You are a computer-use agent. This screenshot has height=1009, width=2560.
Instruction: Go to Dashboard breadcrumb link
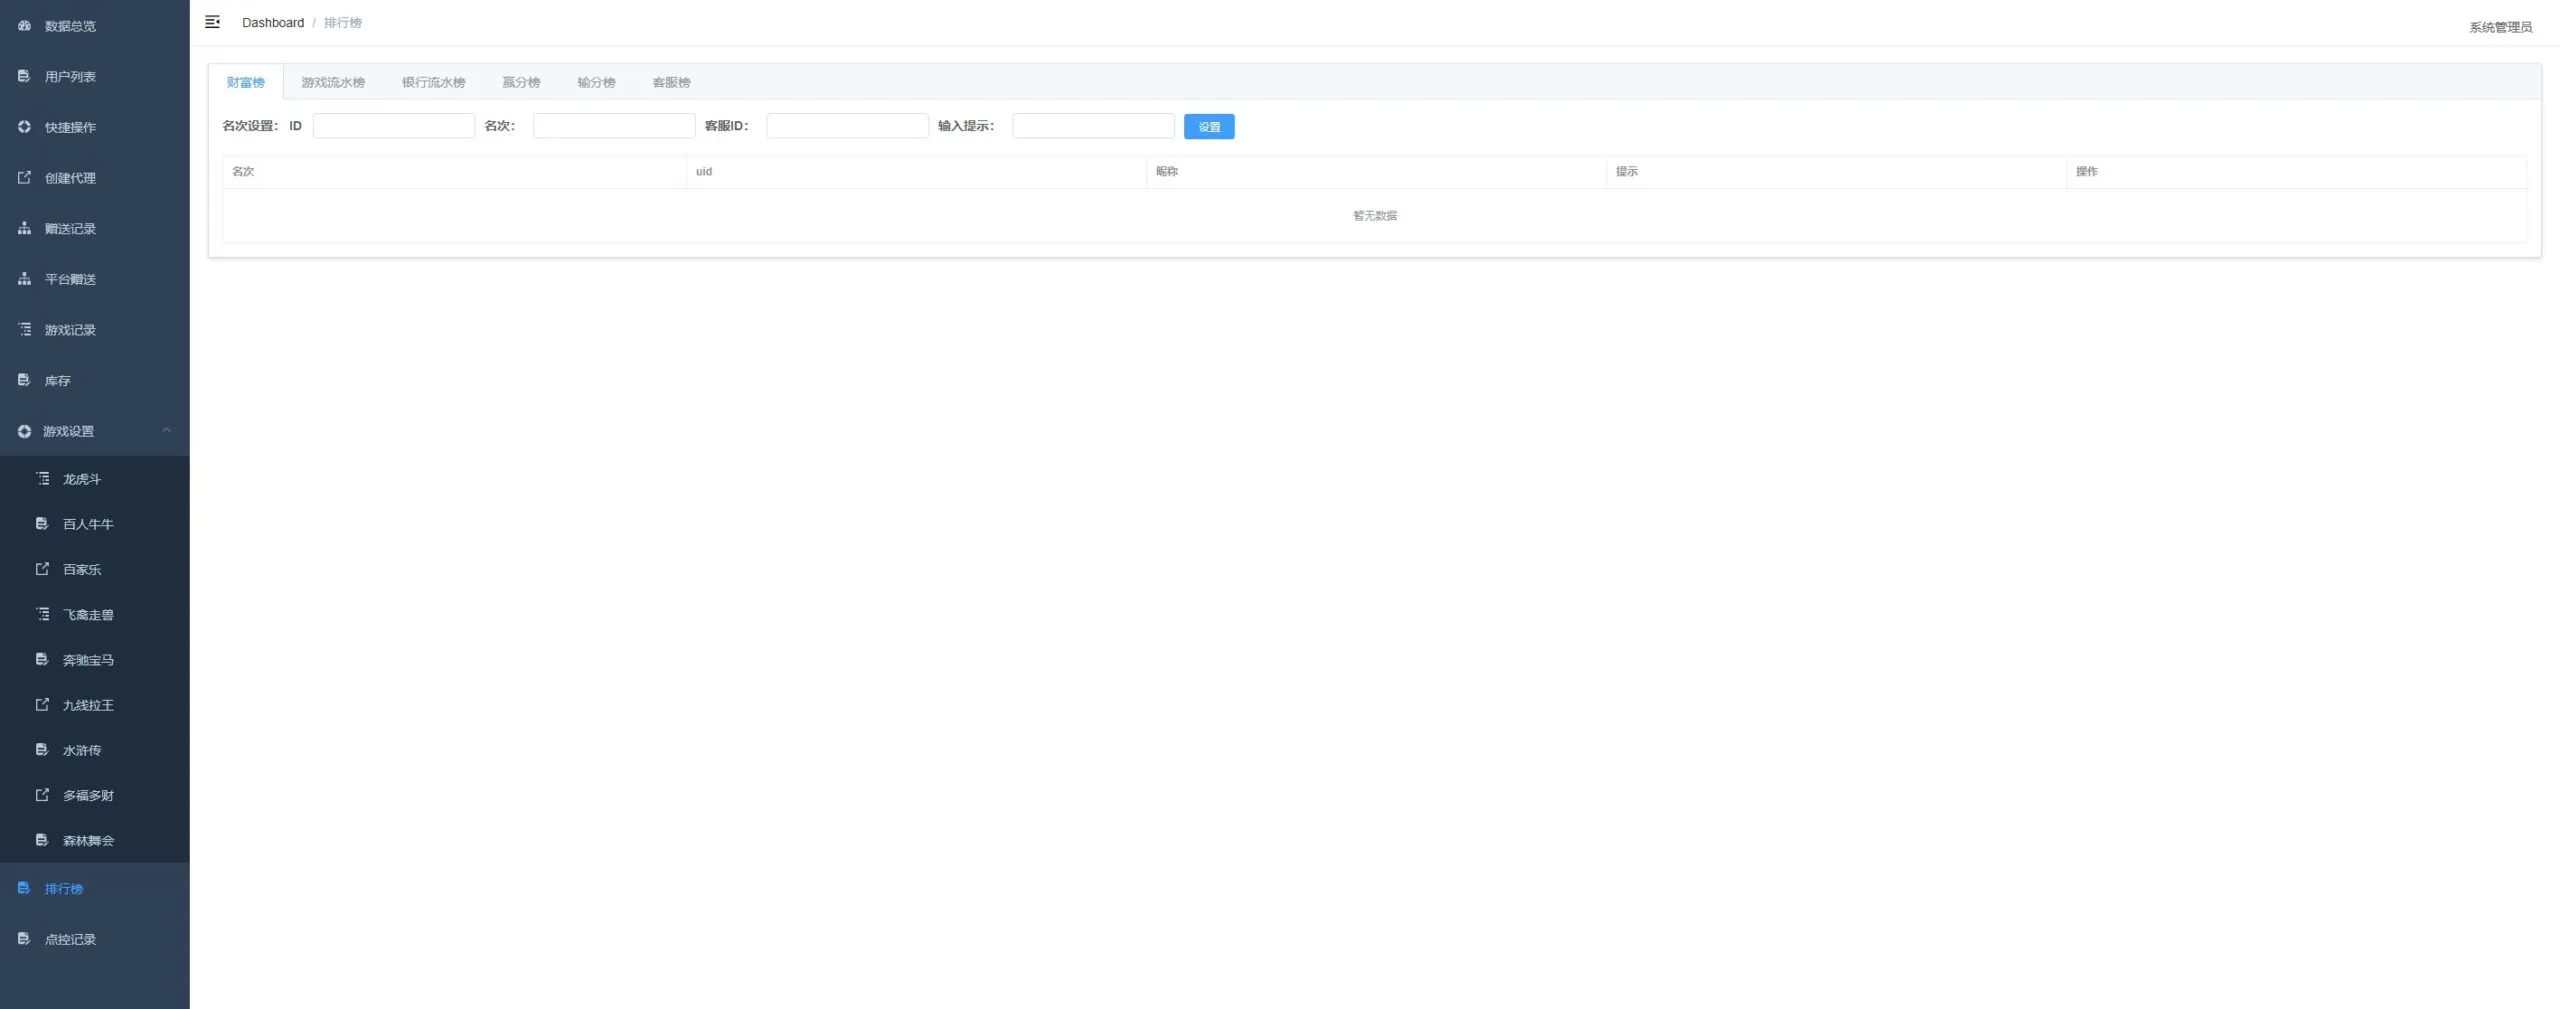pos(273,23)
